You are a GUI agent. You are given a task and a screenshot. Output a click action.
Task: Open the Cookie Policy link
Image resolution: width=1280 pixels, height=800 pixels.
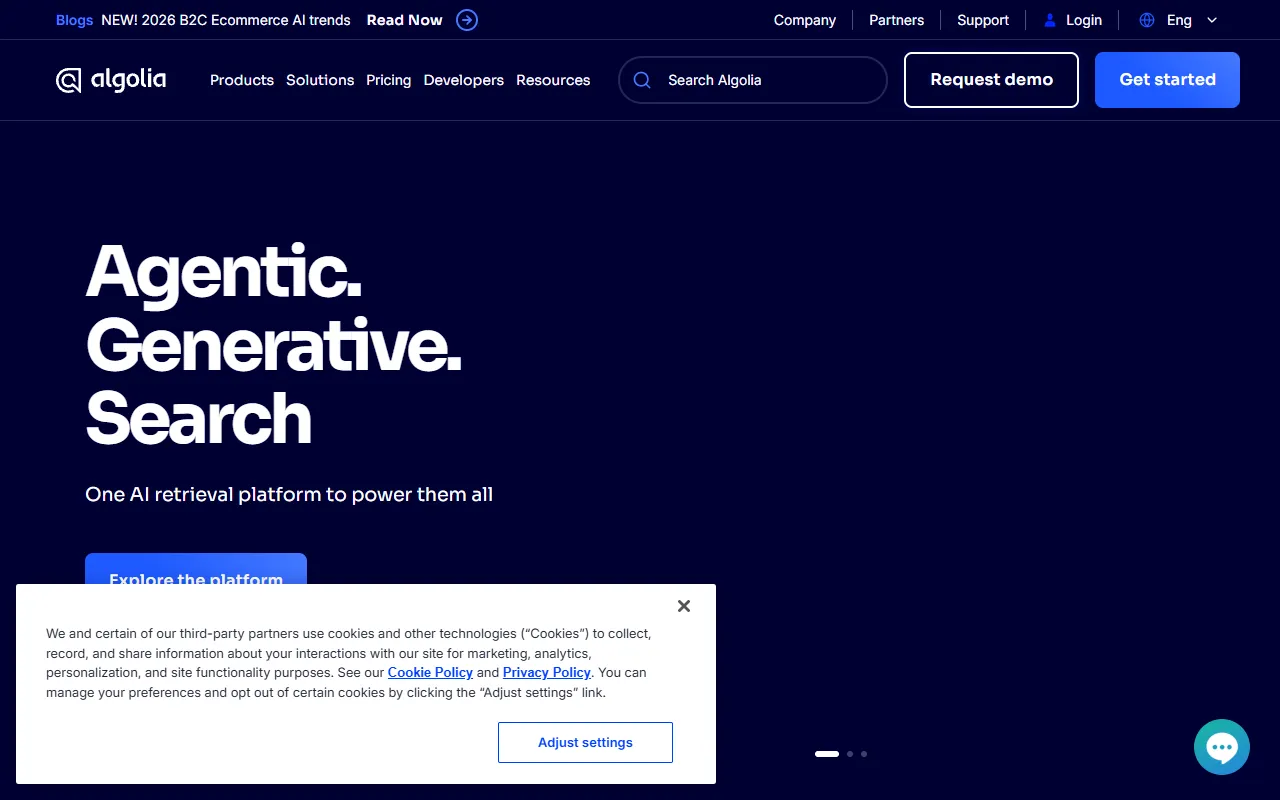coord(430,672)
